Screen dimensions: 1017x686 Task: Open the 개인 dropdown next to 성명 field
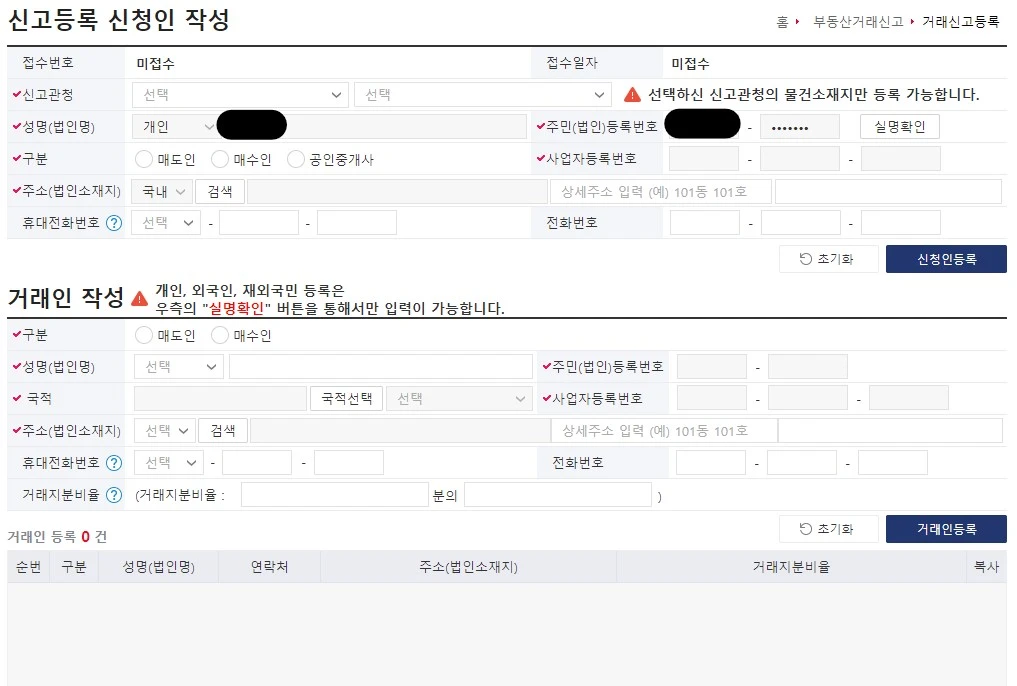coord(172,126)
